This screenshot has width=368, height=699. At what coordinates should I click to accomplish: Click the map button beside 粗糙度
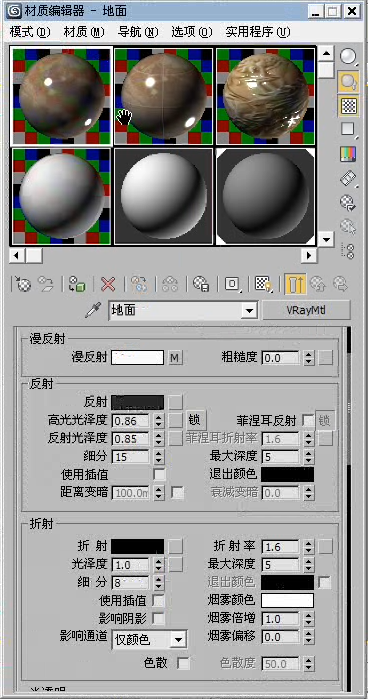coord(325,358)
